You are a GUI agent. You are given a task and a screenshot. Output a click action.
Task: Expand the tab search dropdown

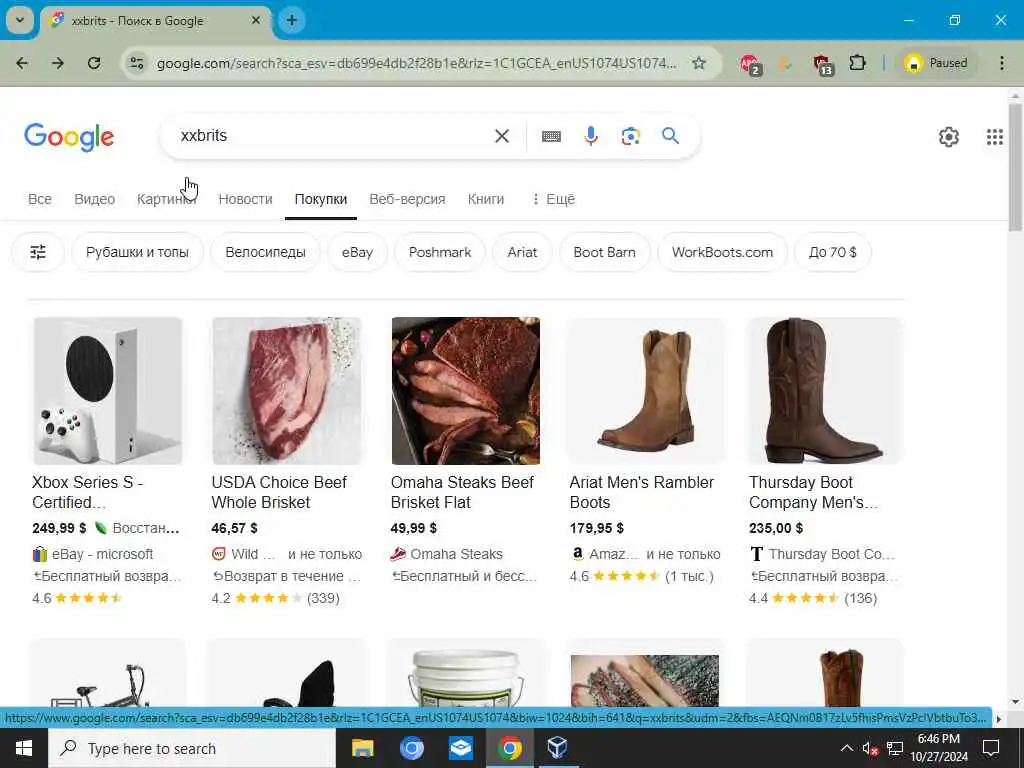(x=20, y=20)
